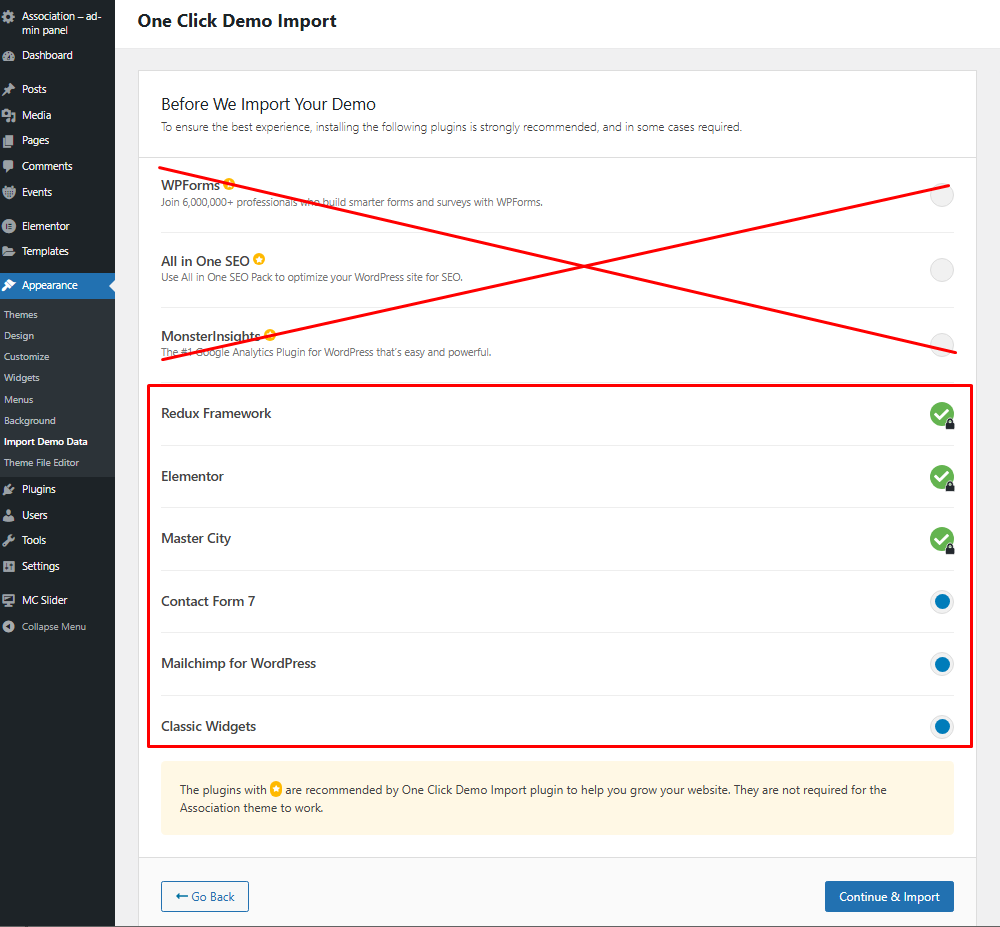Click the Plugins plug icon
The width and height of the screenshot is (1000, 927).
(x=9, y=490)
